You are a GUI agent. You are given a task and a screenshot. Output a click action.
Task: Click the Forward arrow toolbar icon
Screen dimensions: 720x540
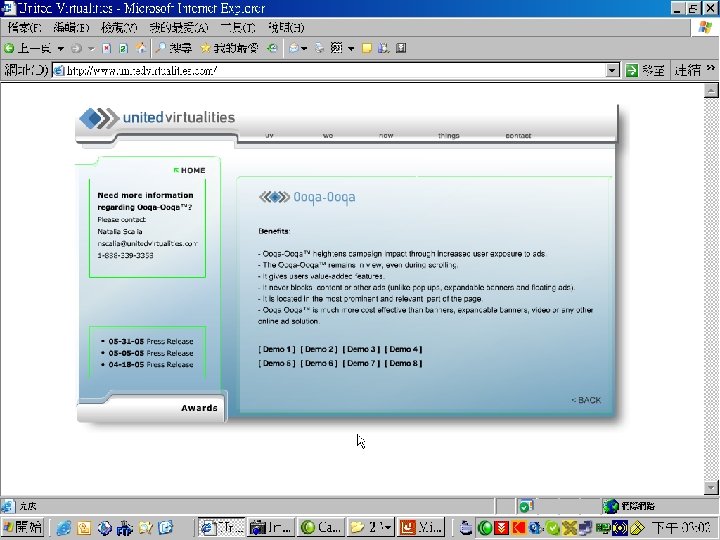(77, 48)
